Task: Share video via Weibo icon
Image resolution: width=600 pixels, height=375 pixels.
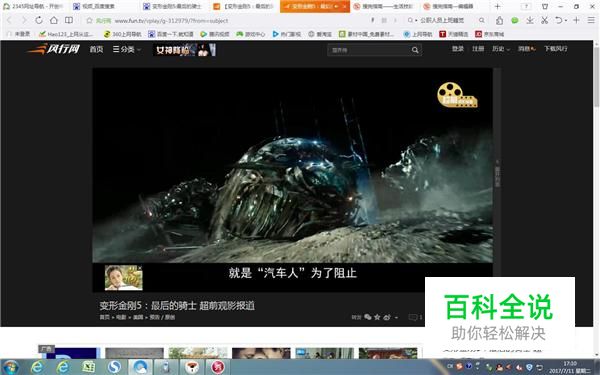Action: pos(387,317)
